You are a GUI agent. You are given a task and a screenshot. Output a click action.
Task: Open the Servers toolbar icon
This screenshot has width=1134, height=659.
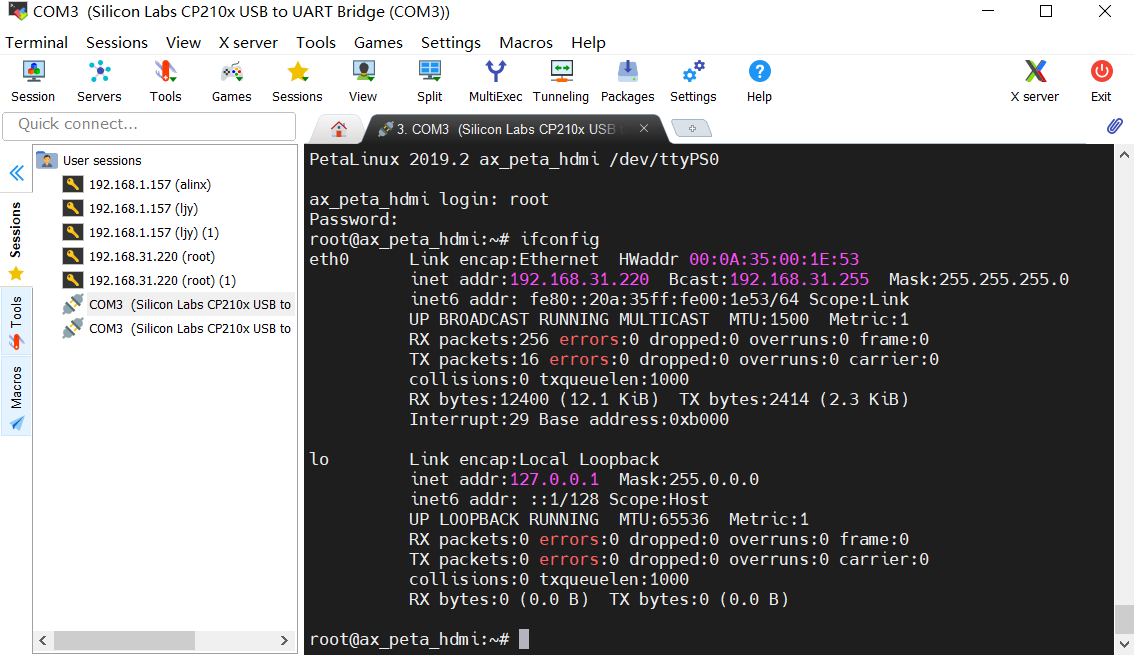tap(98, 80)
